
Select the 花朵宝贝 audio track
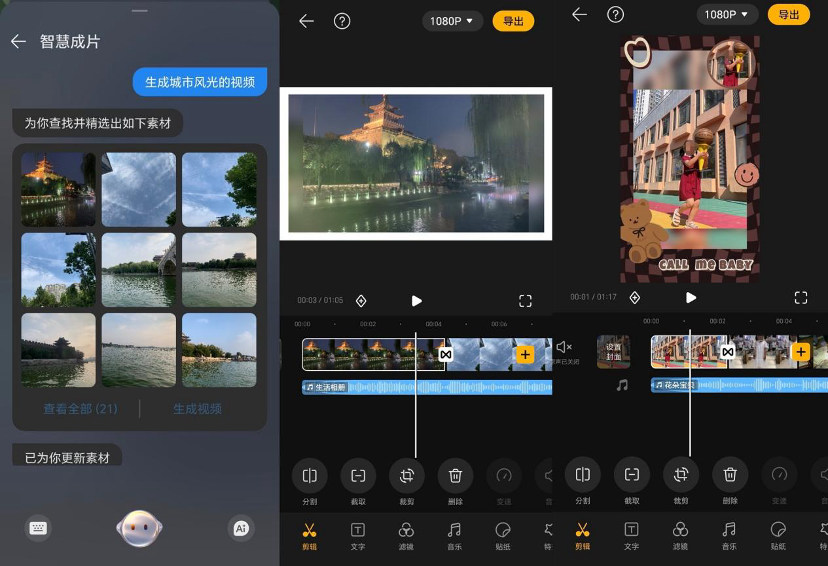739,385
